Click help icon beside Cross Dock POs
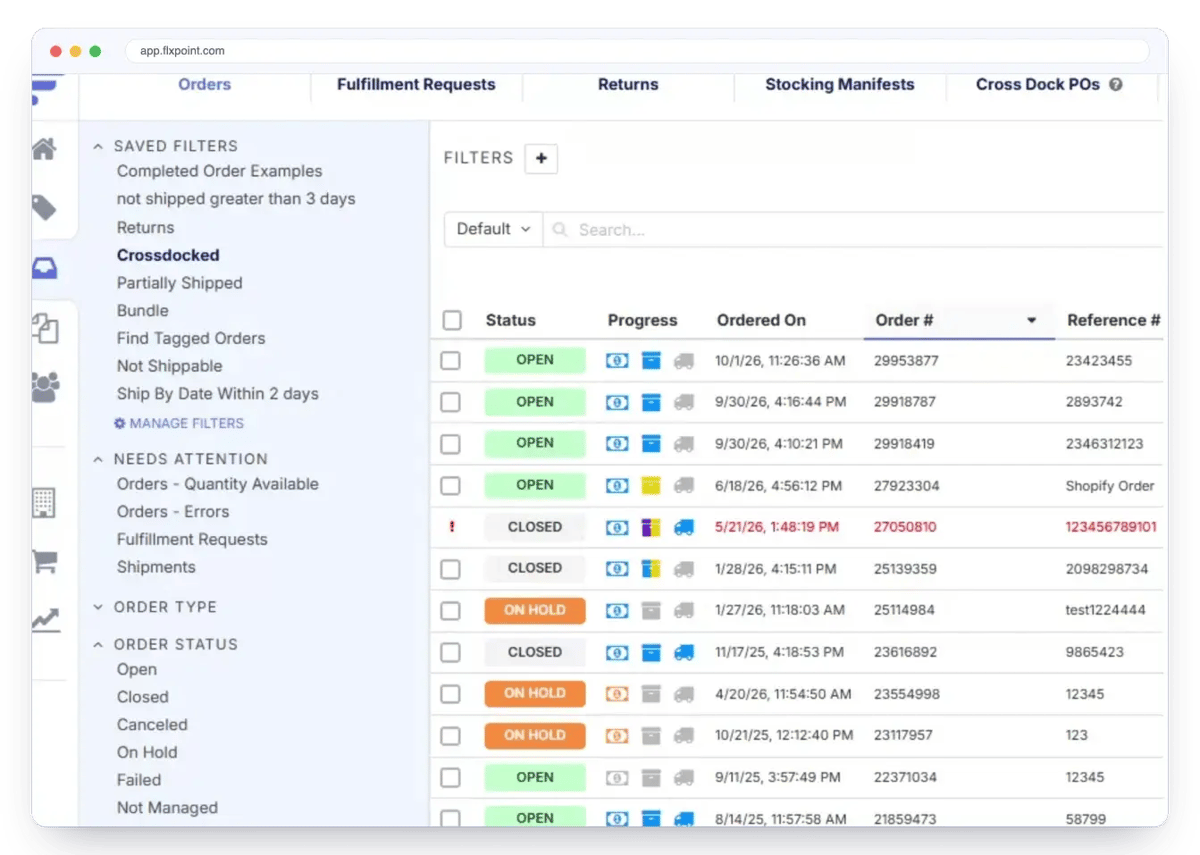 pos(1116,85)
